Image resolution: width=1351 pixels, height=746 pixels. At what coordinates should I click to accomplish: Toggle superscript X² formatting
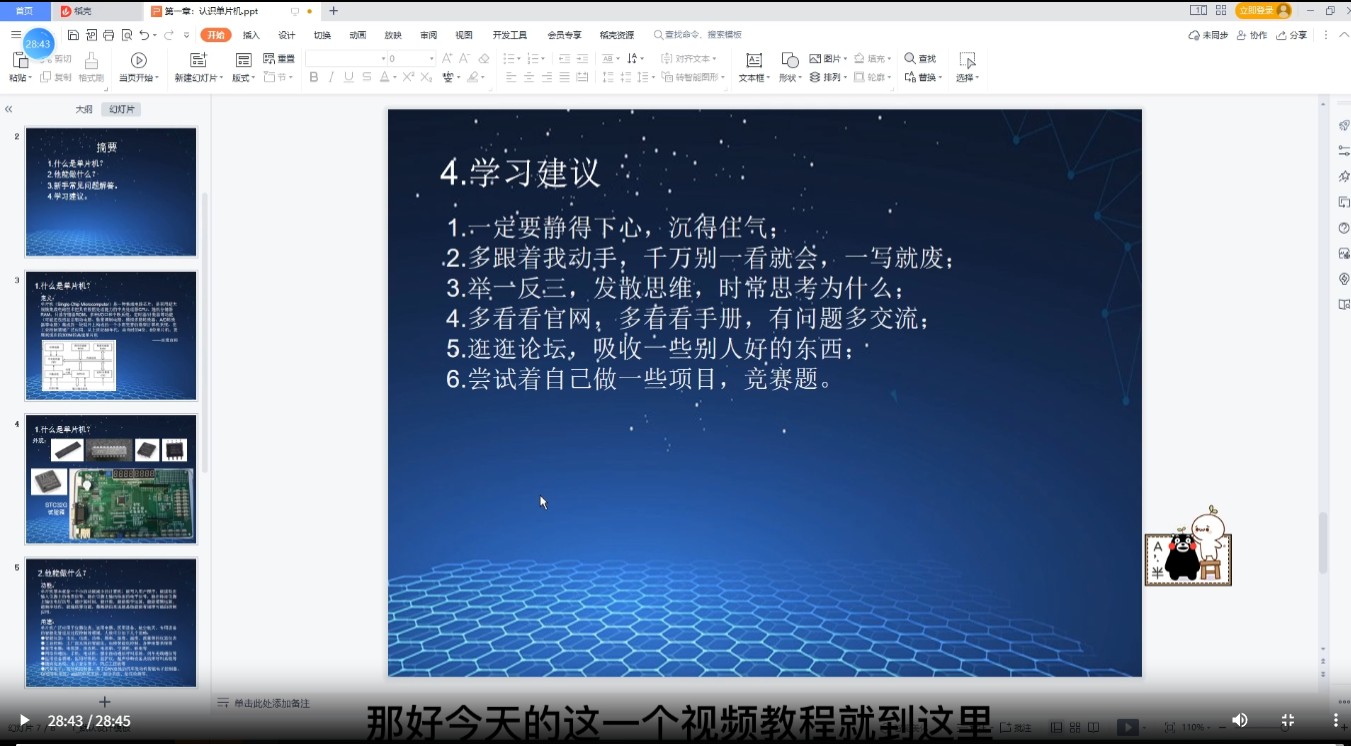click(407, 77)
